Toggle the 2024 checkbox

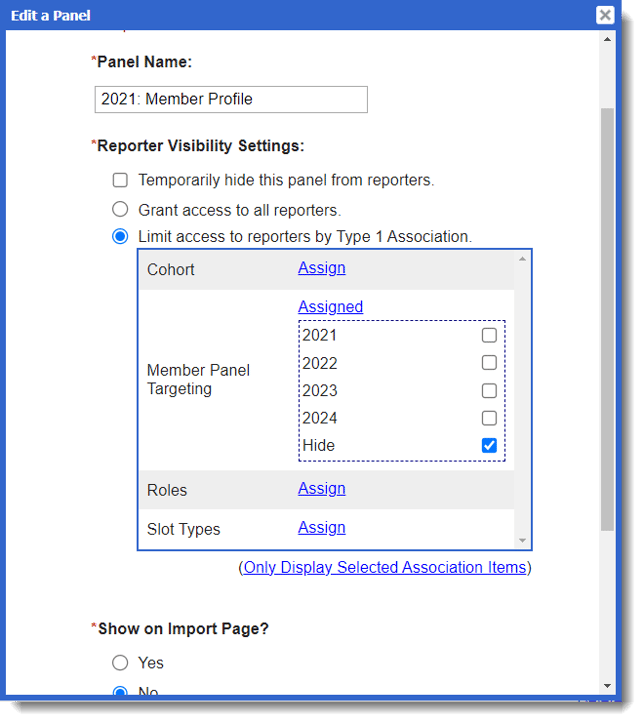[489, 418]
